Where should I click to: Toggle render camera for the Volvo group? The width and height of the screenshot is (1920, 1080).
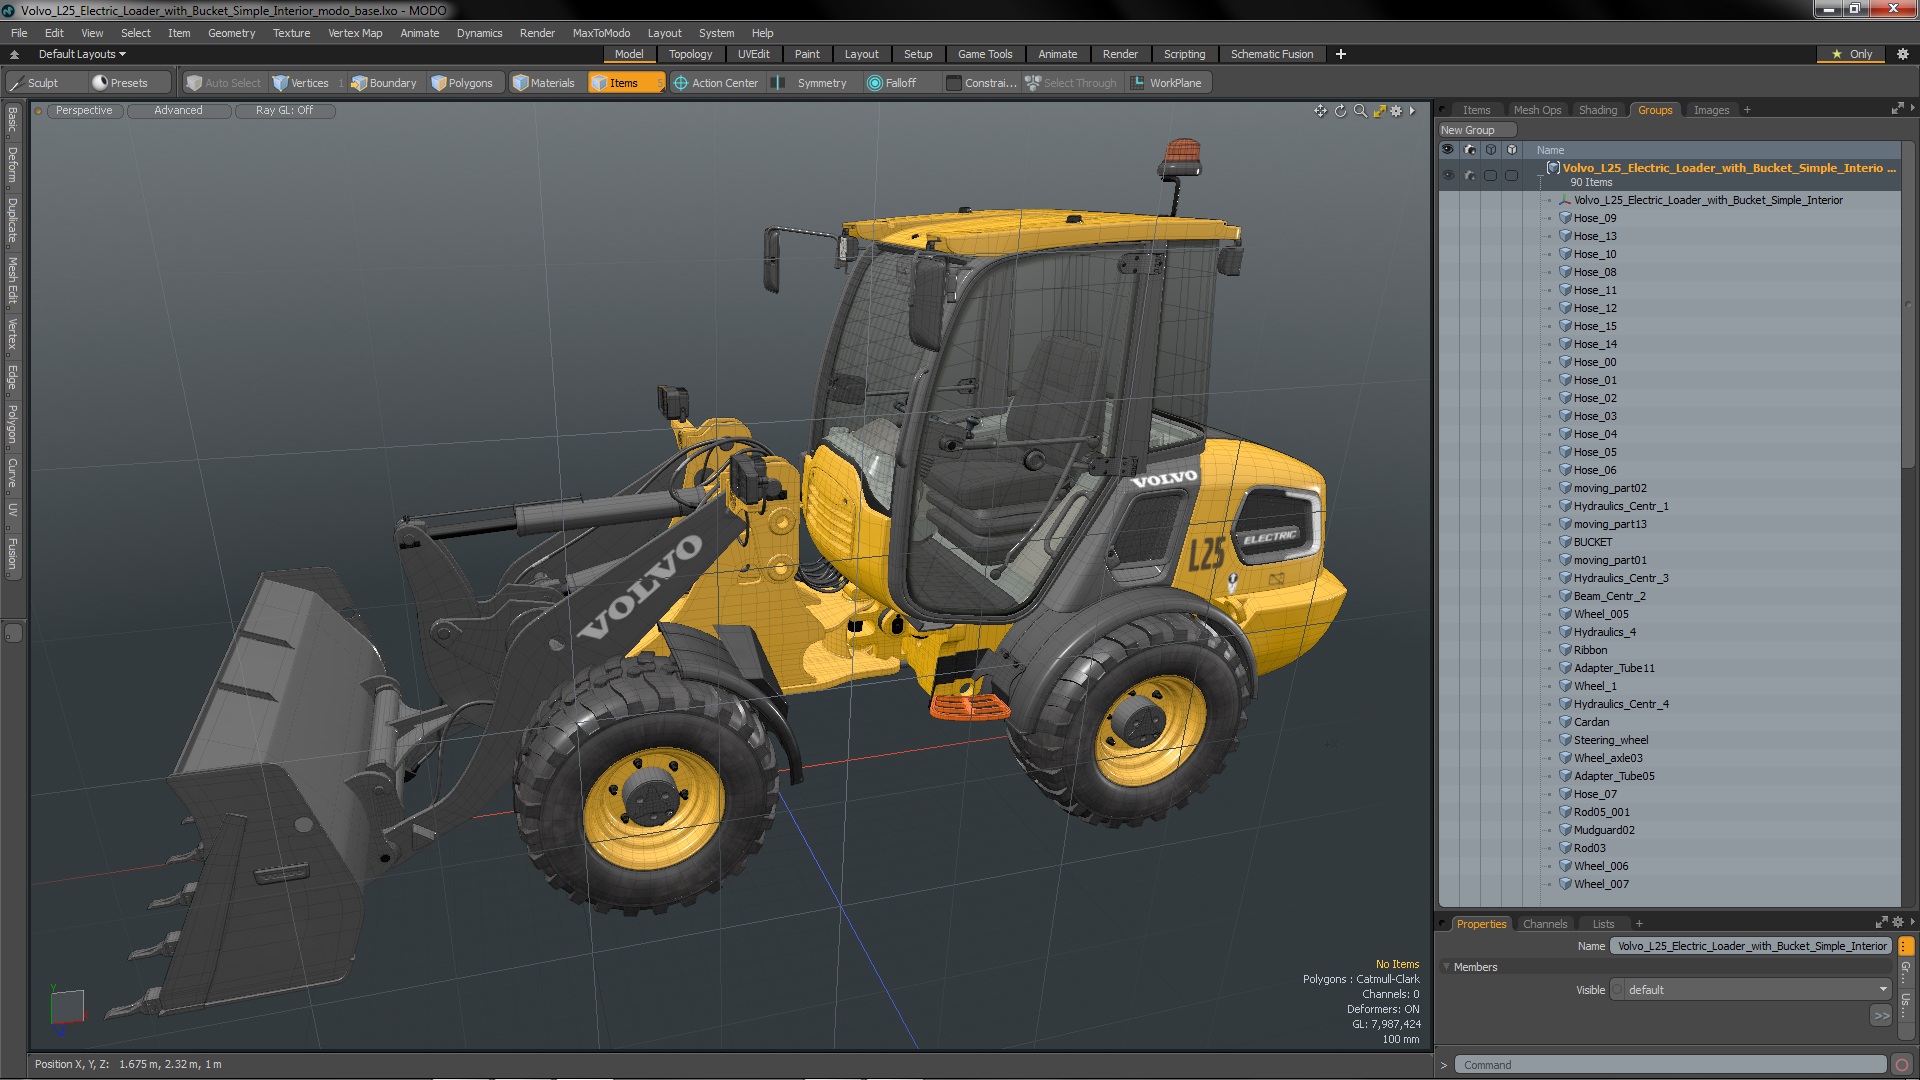point(1469,175)
